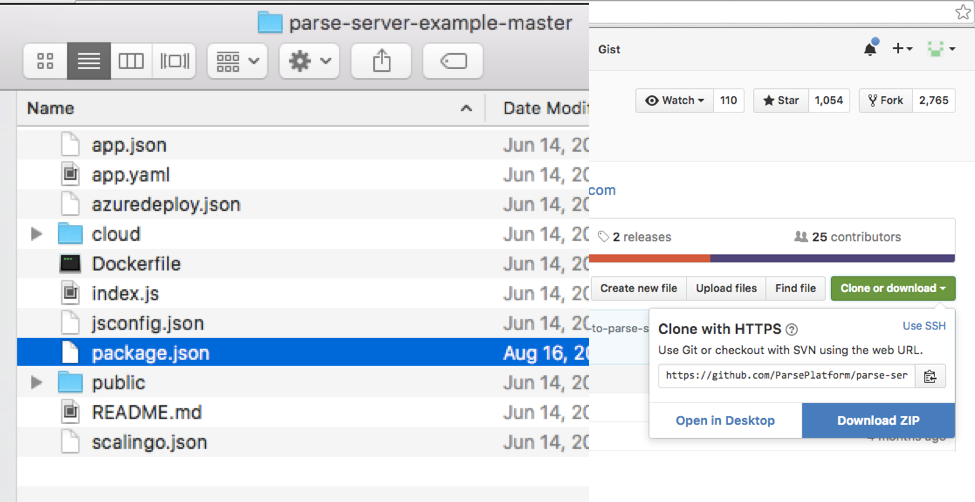Image resolution: width=975 pixels, height=502 pixels.
Task: Bookmark the page with the star icon
Action: [963, 12]
